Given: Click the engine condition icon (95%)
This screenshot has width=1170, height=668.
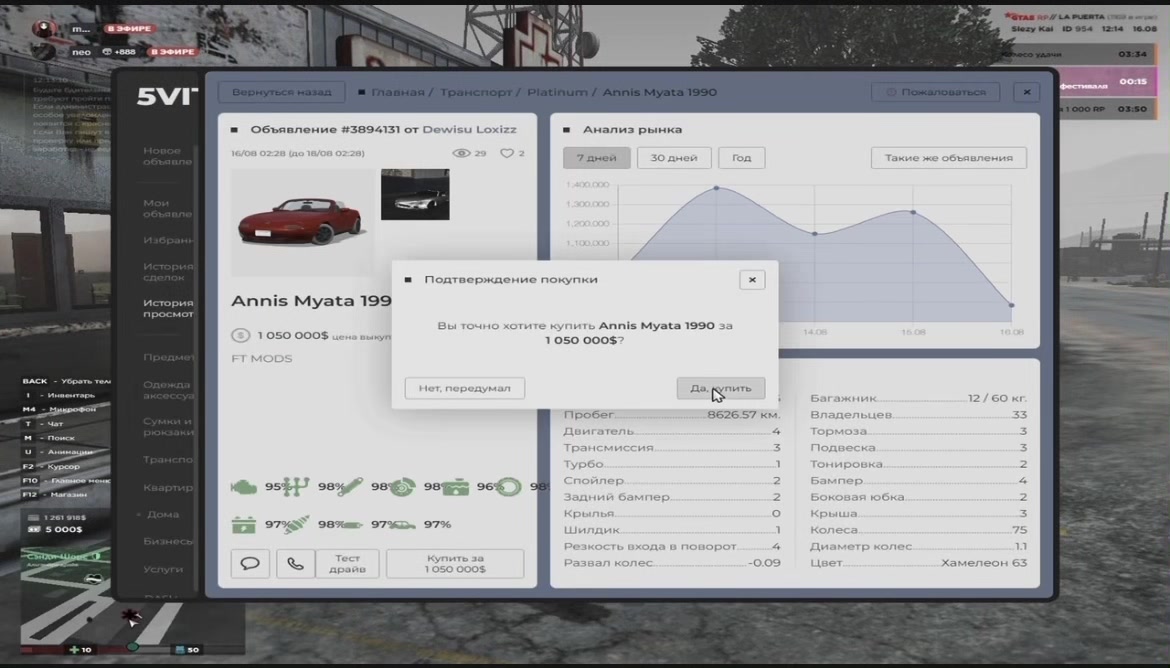Looking at the screenshot, I should point(243,487).
